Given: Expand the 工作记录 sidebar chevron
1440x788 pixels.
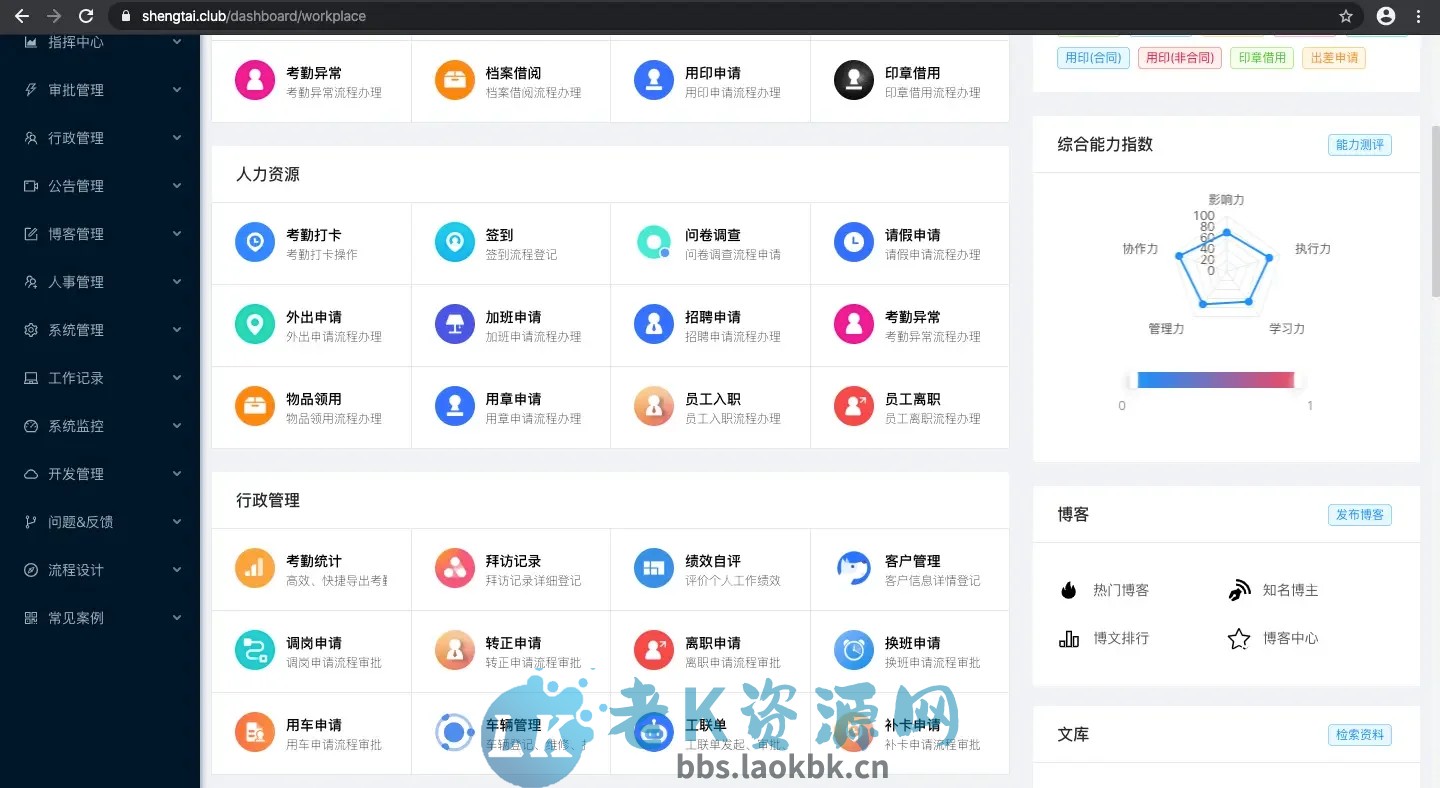Looking at the screenshot, I should (177, 378).
